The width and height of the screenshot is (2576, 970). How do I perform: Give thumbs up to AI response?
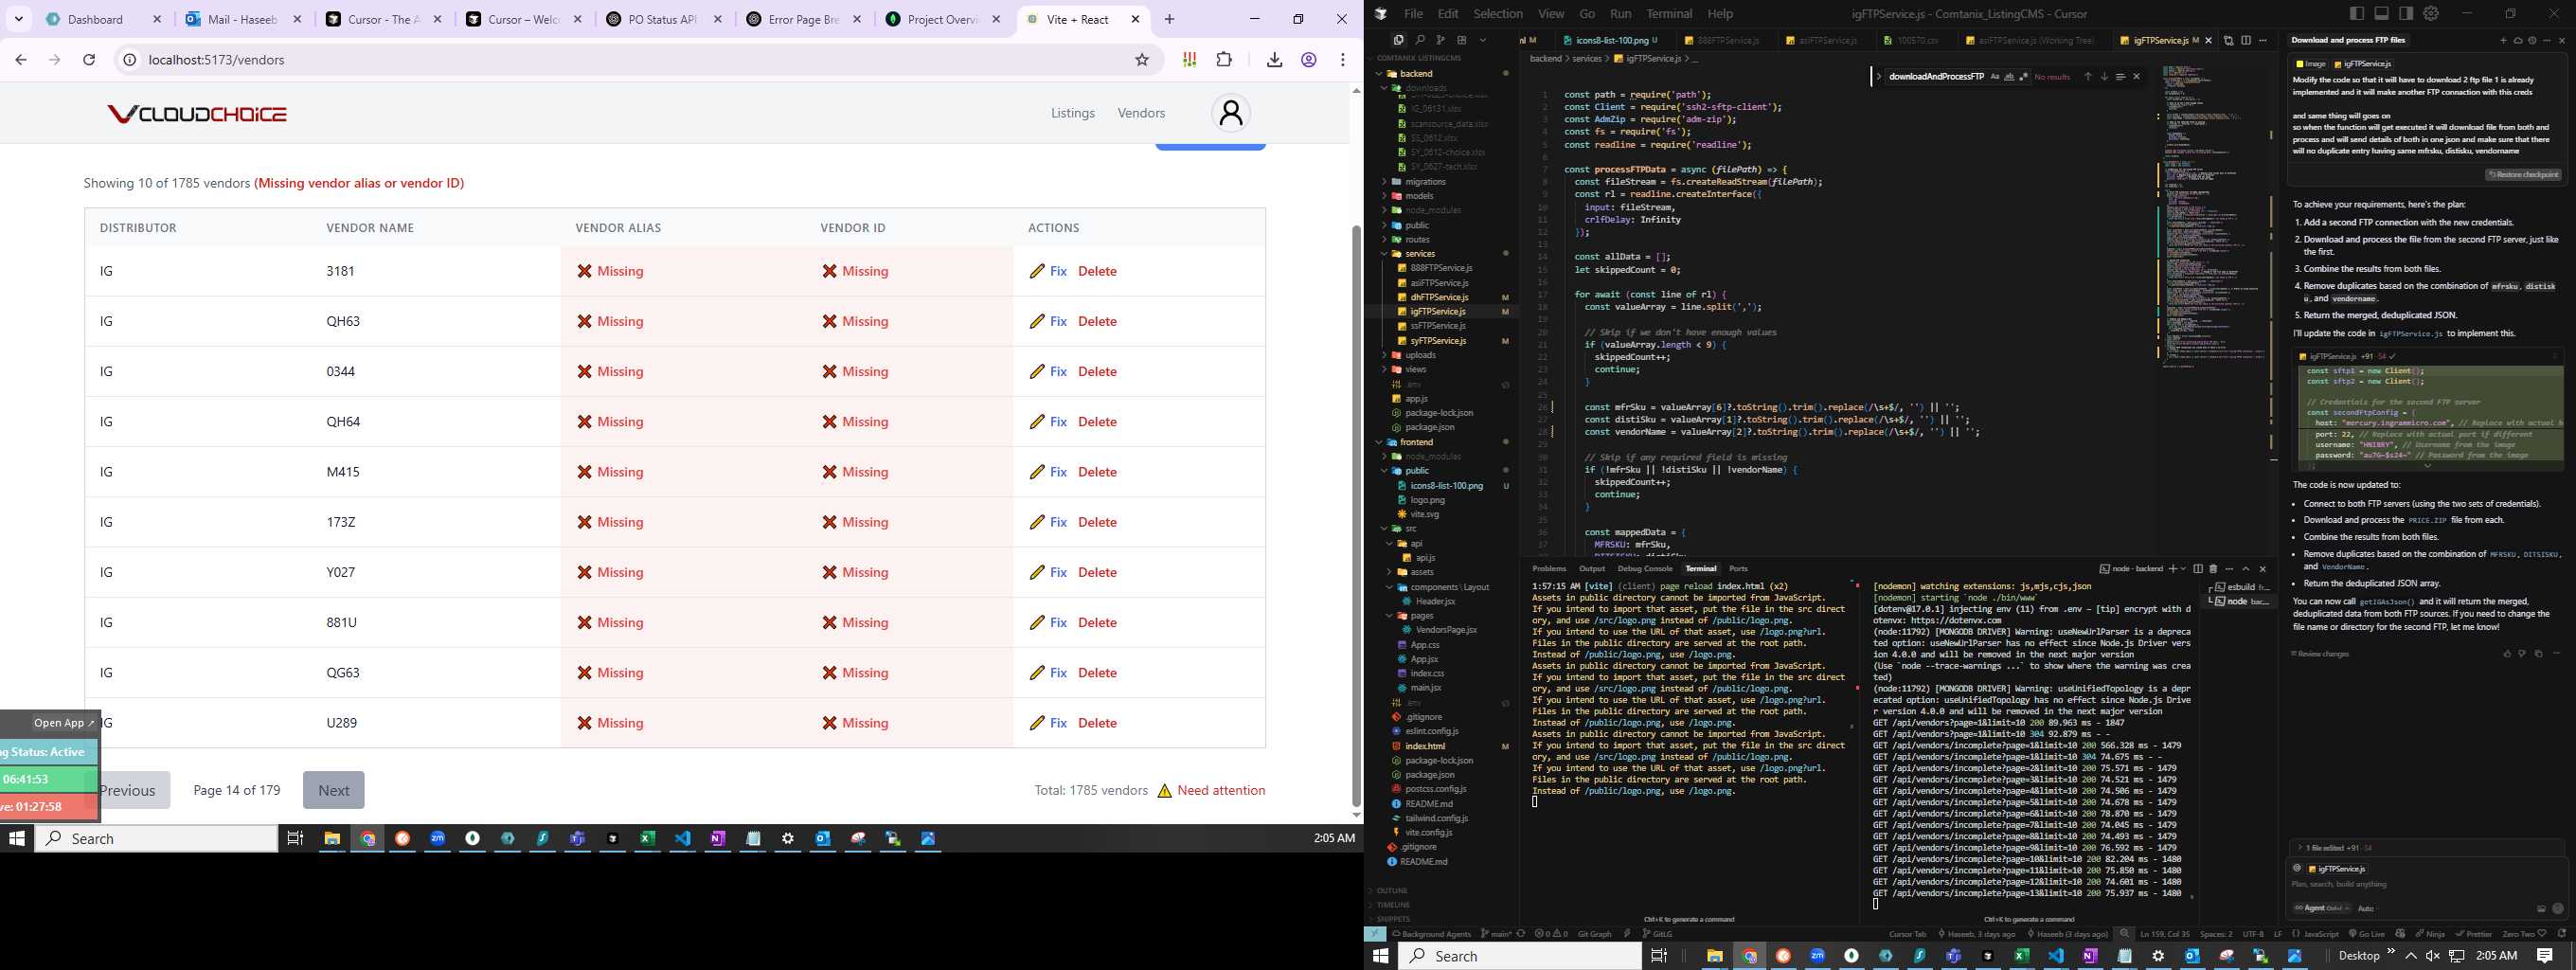point(2507,654)
